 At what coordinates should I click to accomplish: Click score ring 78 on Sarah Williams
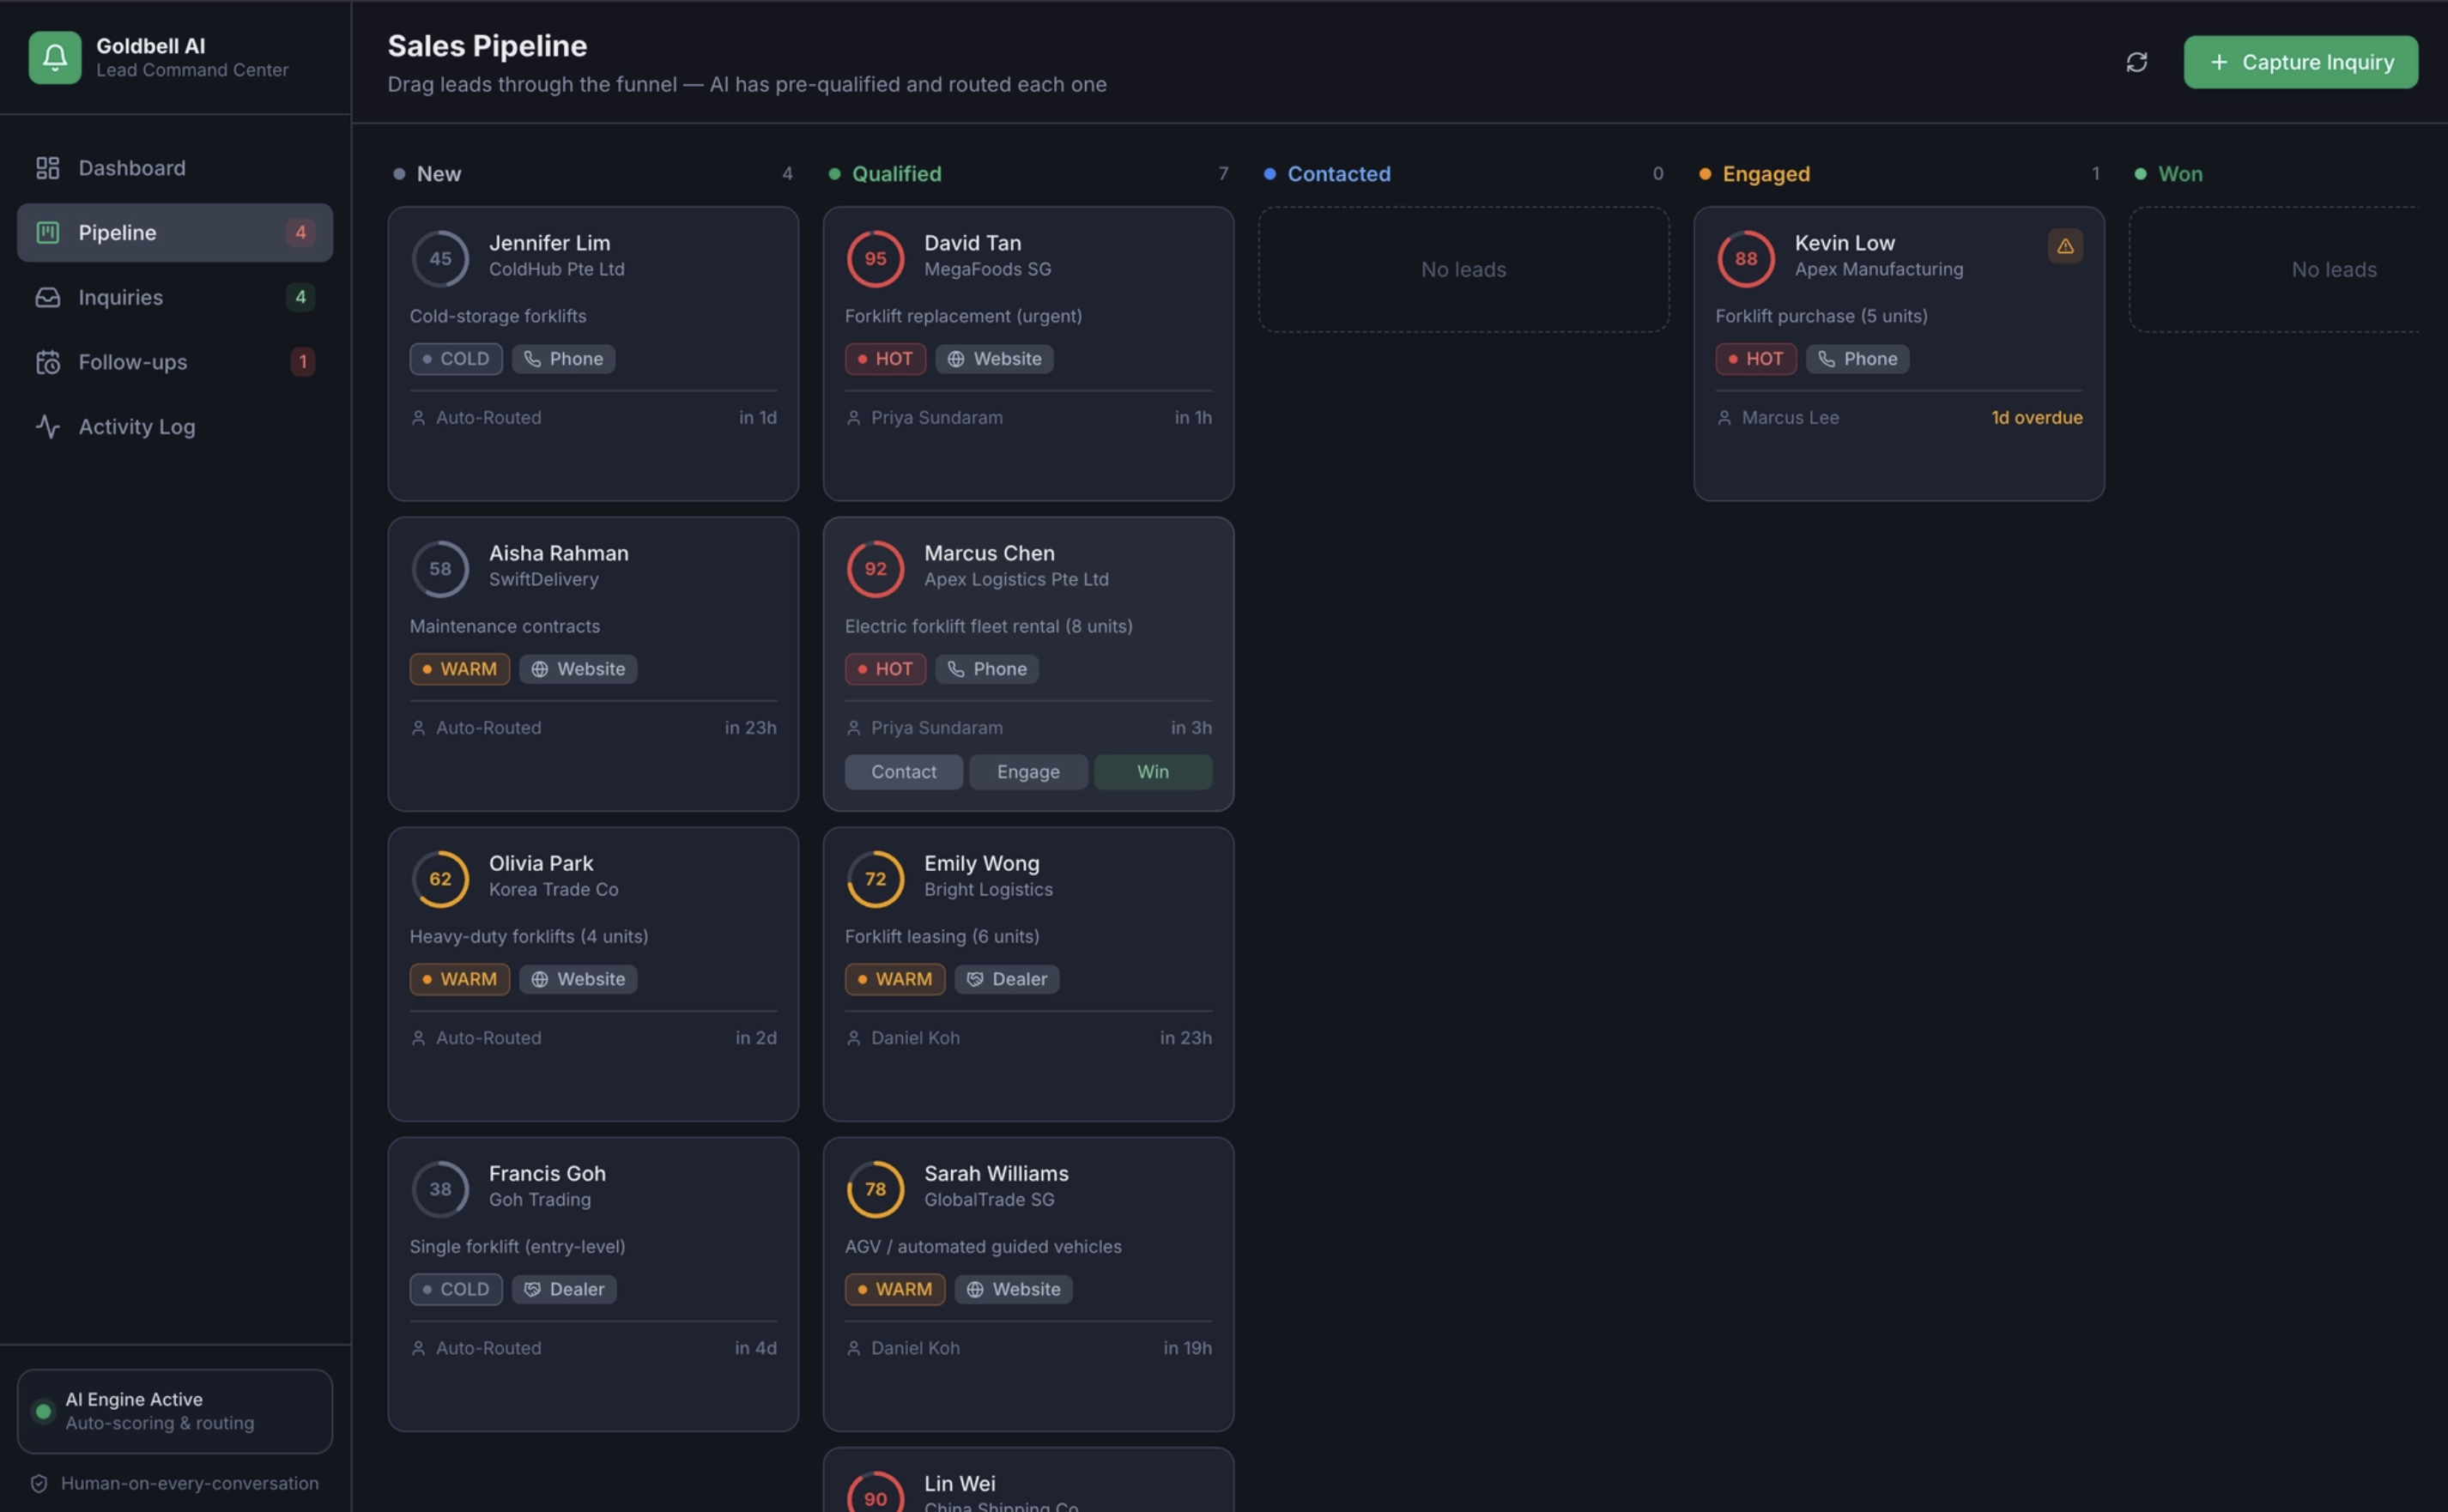point(875,1189)
